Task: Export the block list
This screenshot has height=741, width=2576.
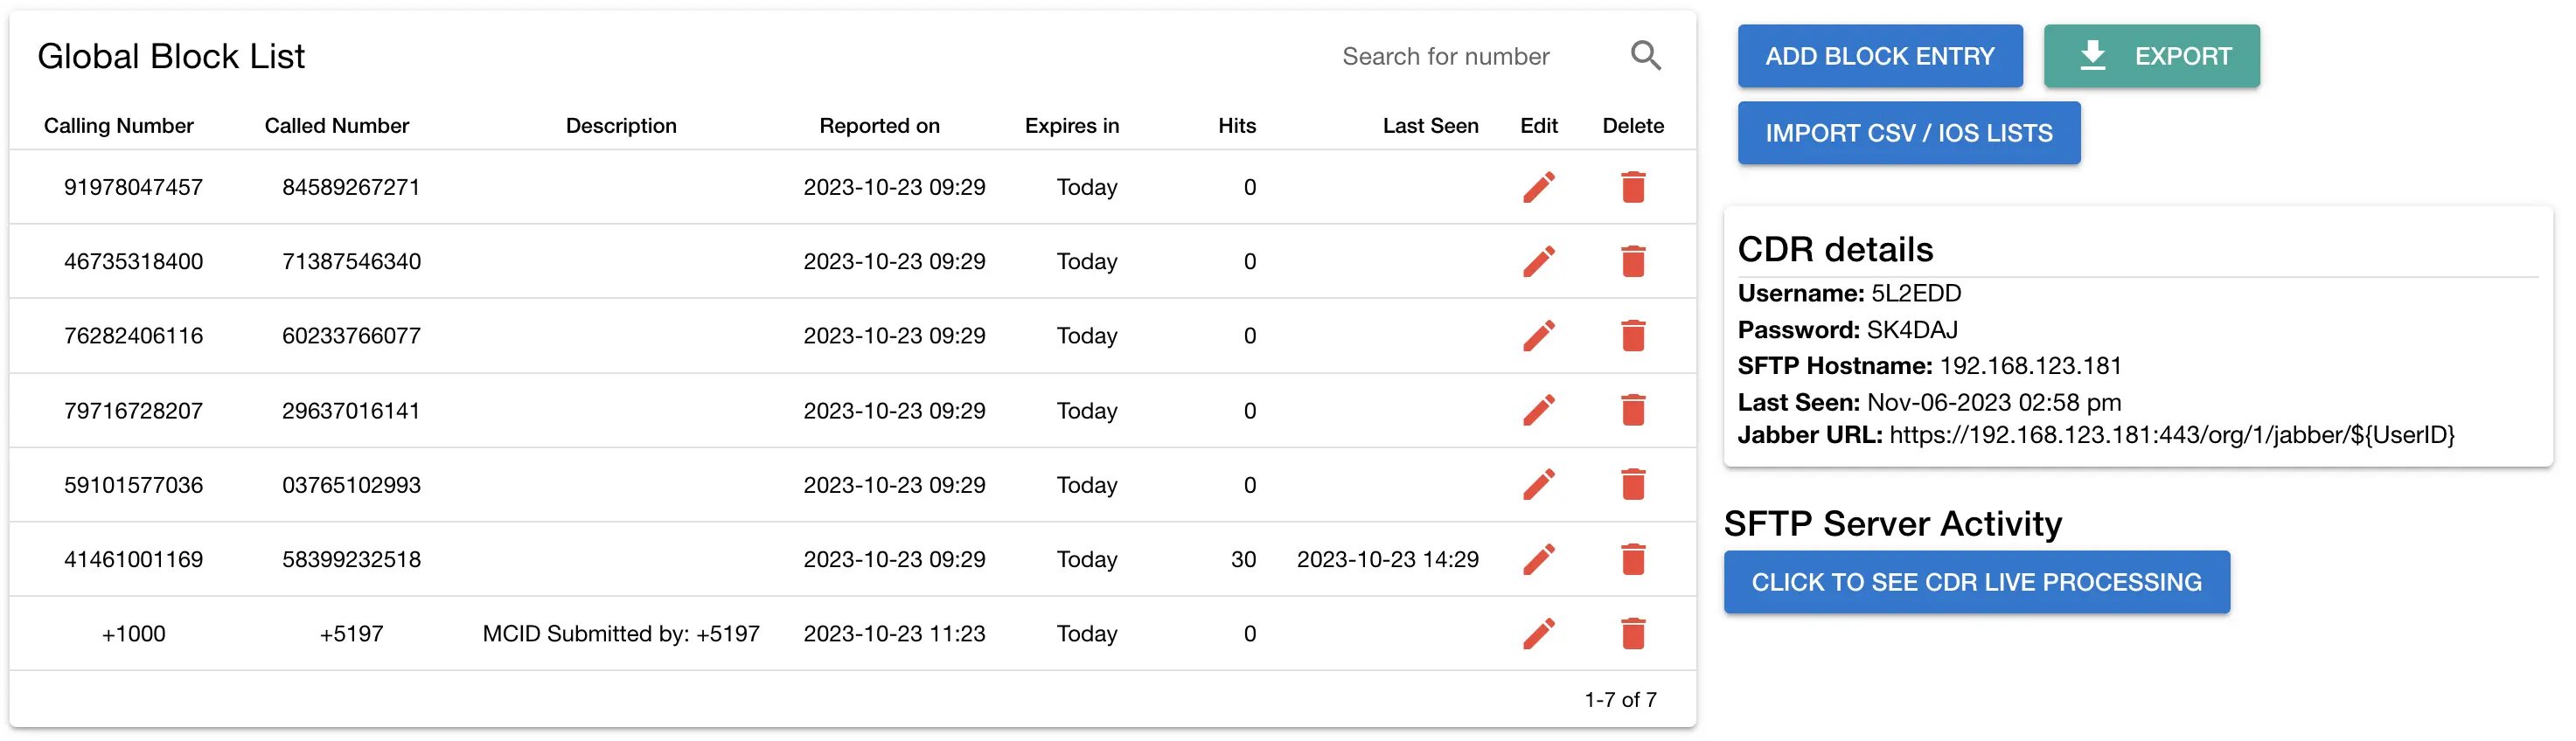Action: [x=2150, y=56]
